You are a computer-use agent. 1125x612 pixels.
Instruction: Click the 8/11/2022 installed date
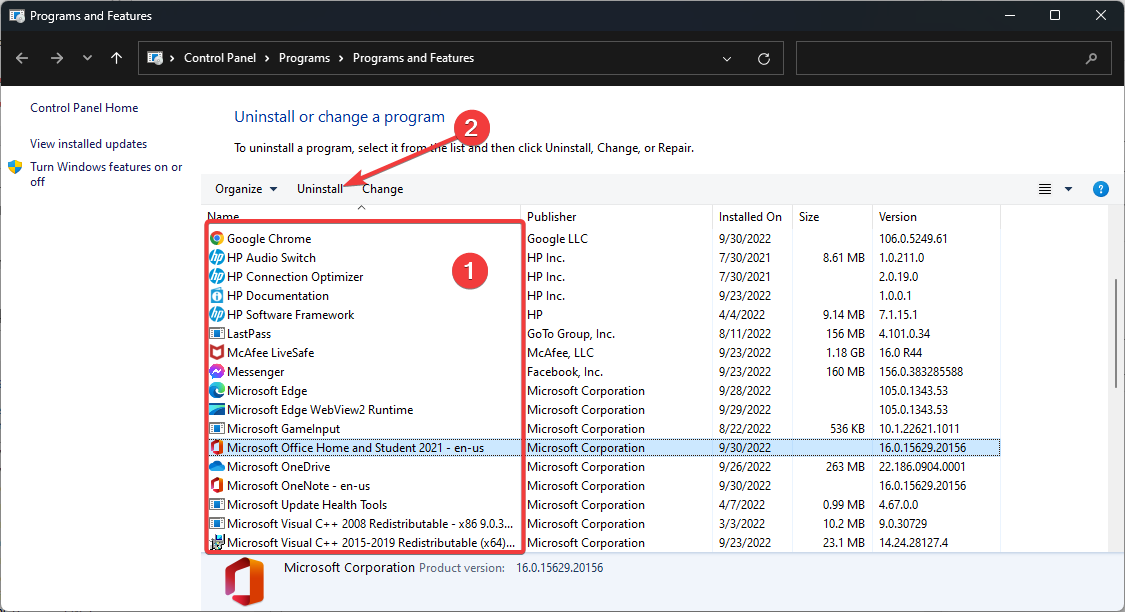[x=745, y=334]
